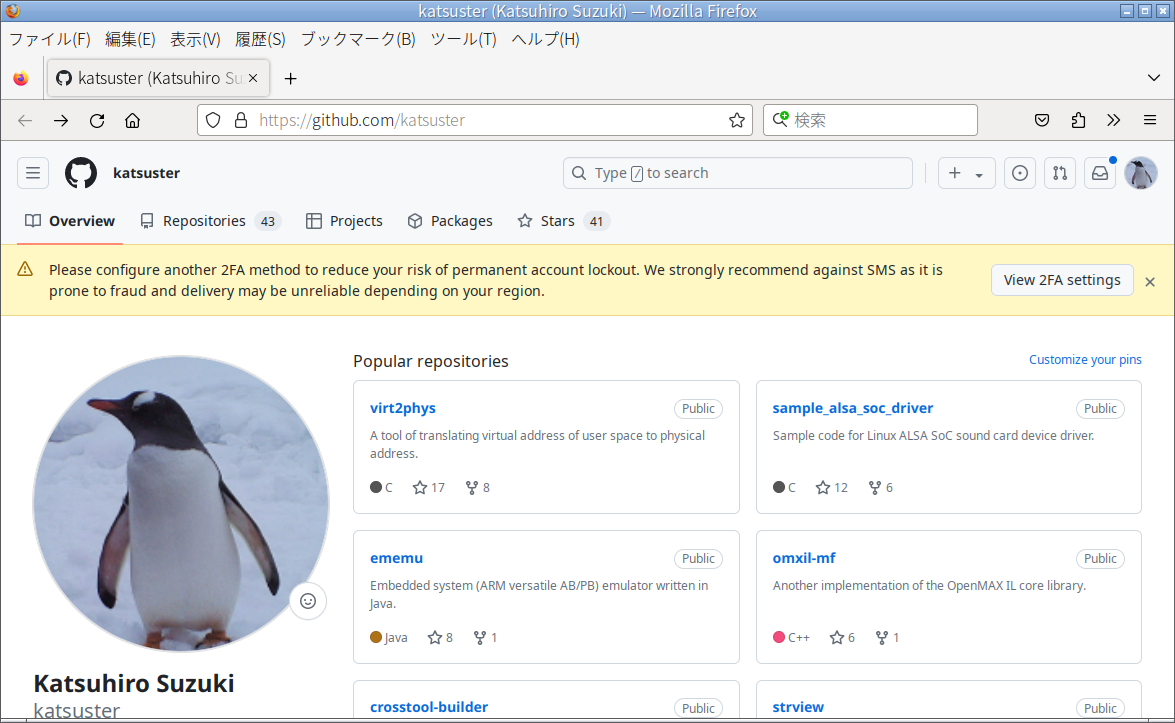Open 表示(V) menu
Image resolution: width=1175 pixels, height=723 pixels.
click(x=195, y=39)
